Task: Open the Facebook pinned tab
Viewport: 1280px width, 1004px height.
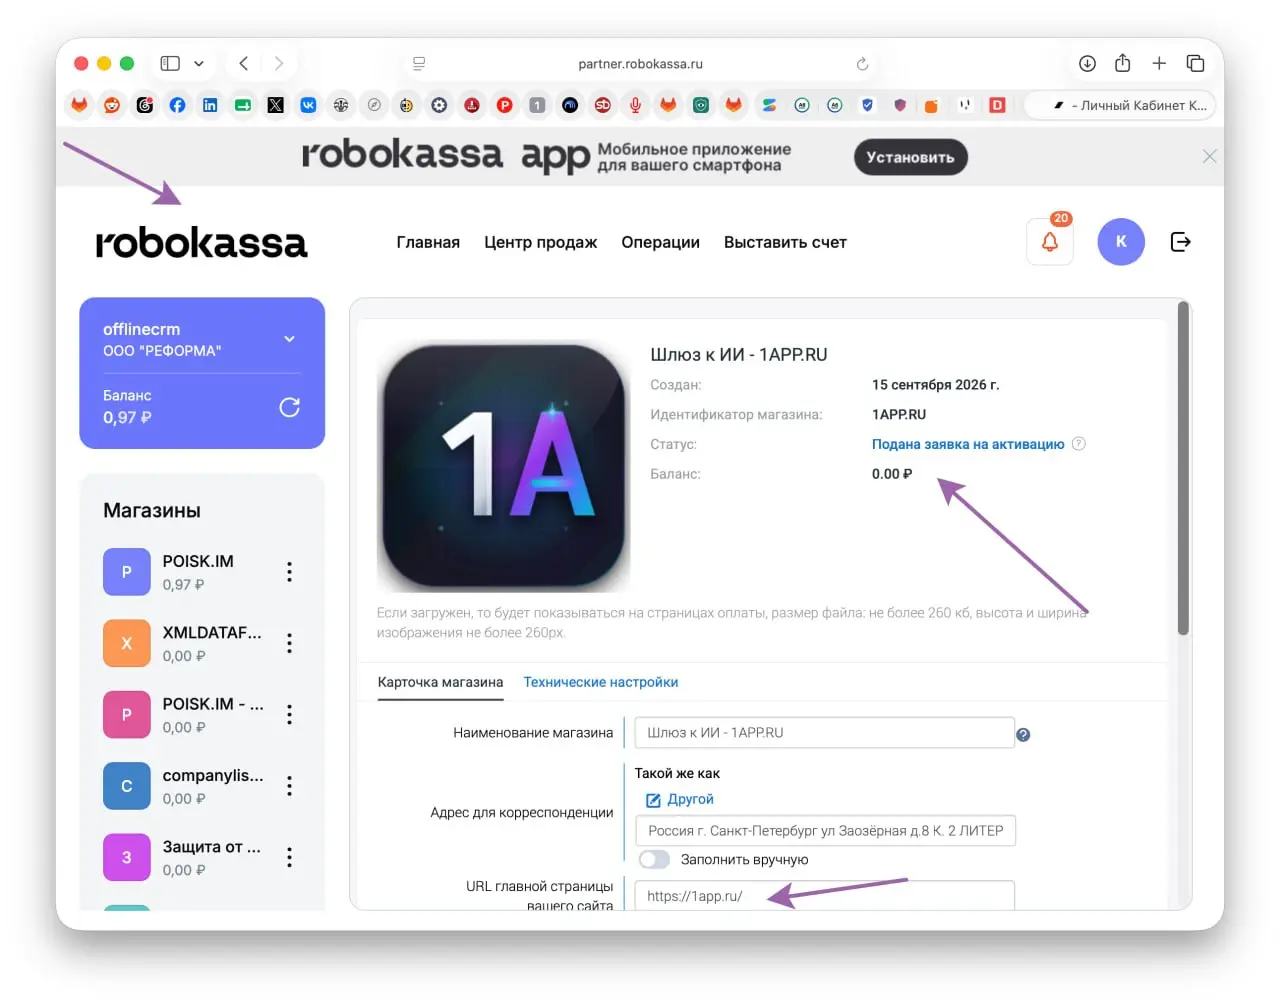Action: (x=177, y=105)
